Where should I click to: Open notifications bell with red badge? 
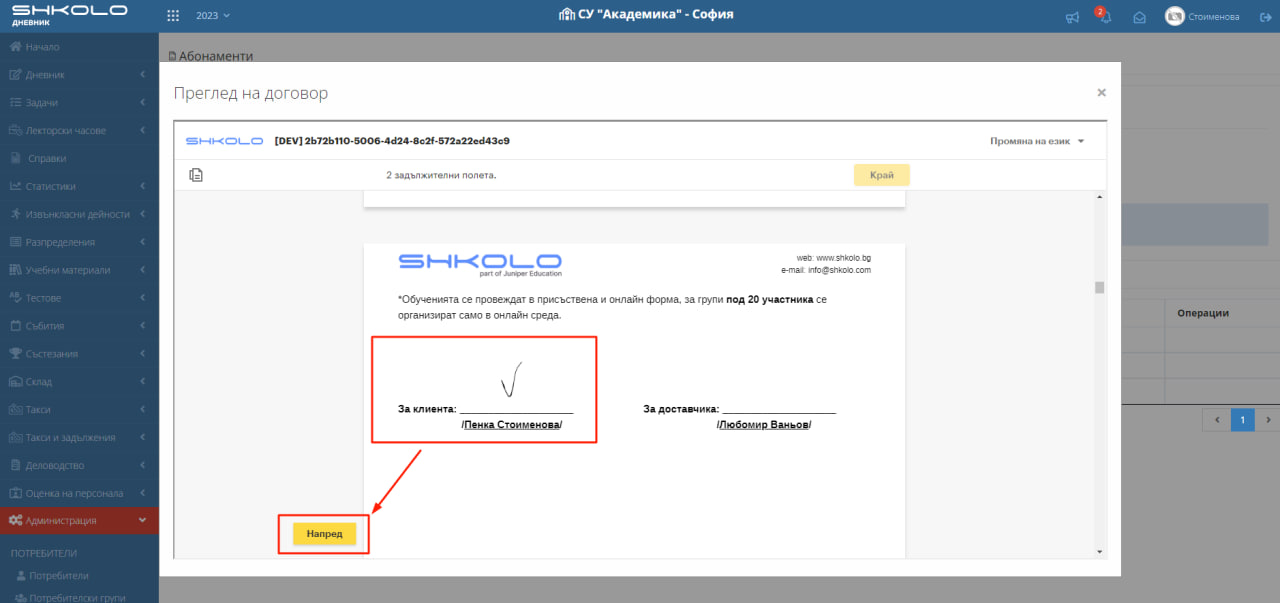coord(1105,17)
